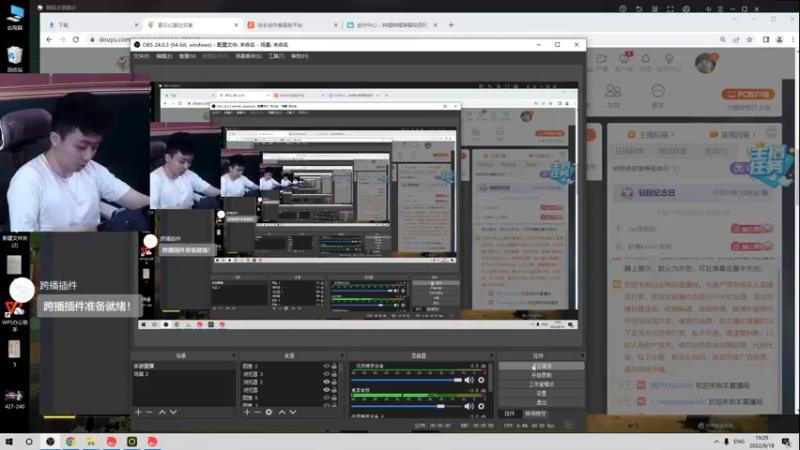Adjust the first mixer channel volume slider
This screenshot has height=450, width=800.
pyautogui.click(x=407, y=380)
